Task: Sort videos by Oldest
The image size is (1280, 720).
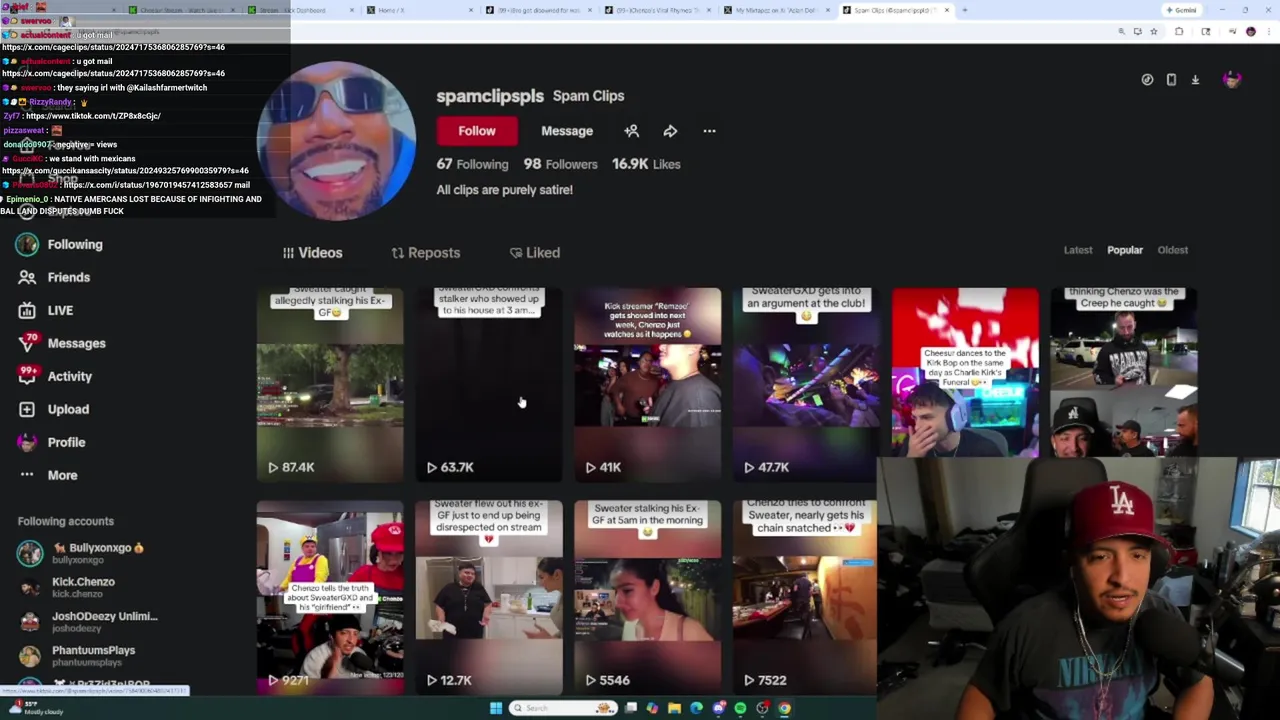Action: tap(1173, 250)
